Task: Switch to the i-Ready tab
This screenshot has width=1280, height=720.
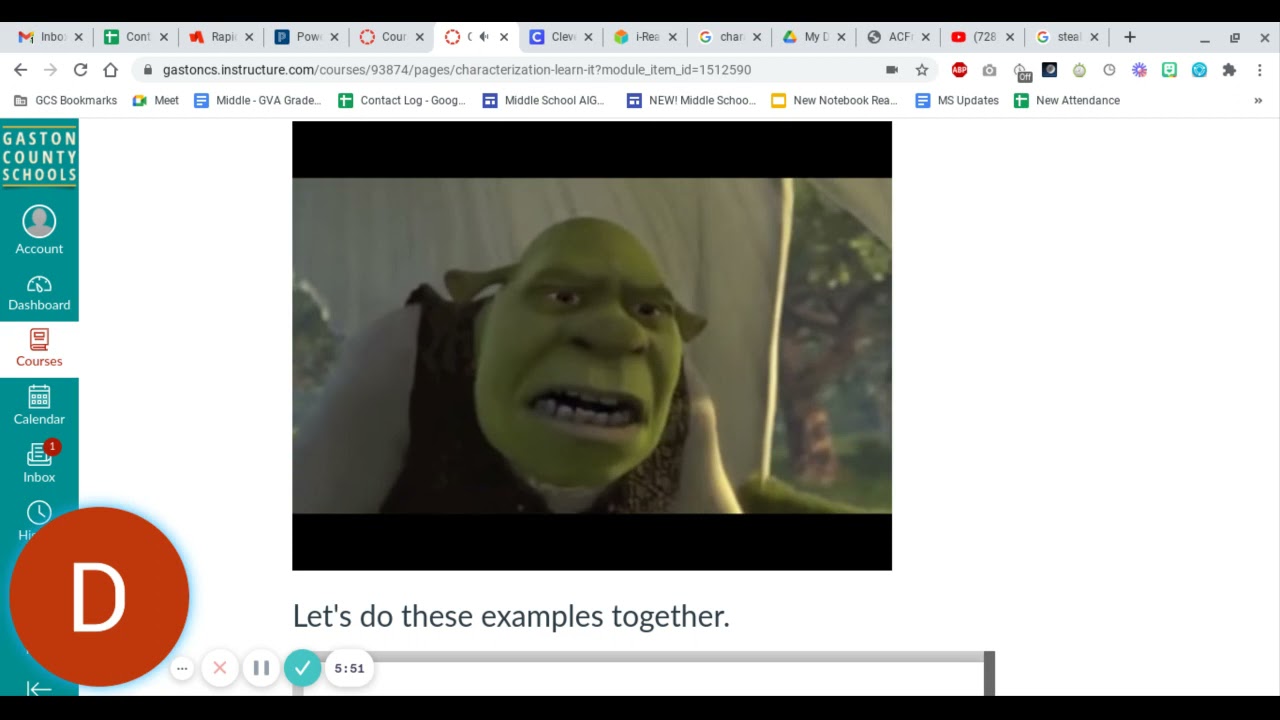Action: tap(645, 37)
